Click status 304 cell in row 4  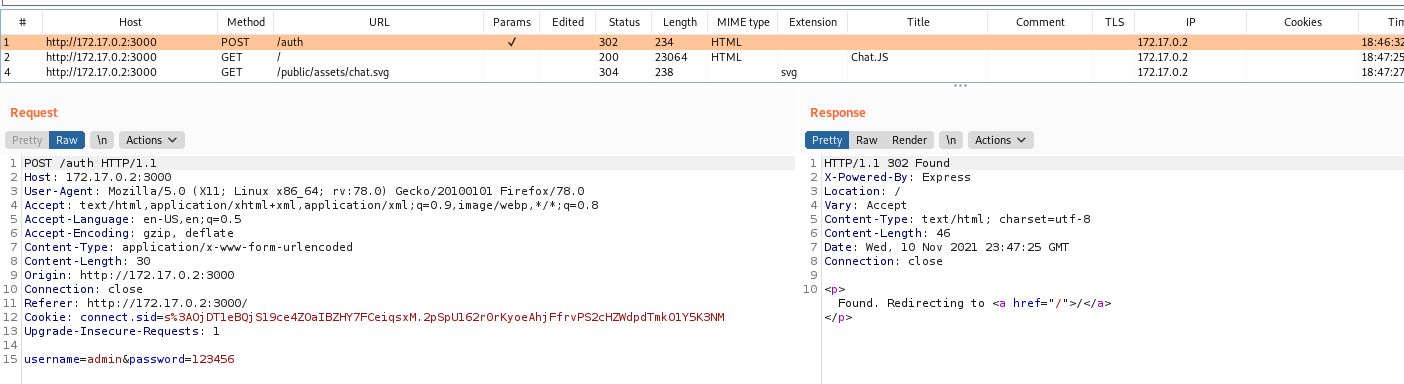[609, 72]
